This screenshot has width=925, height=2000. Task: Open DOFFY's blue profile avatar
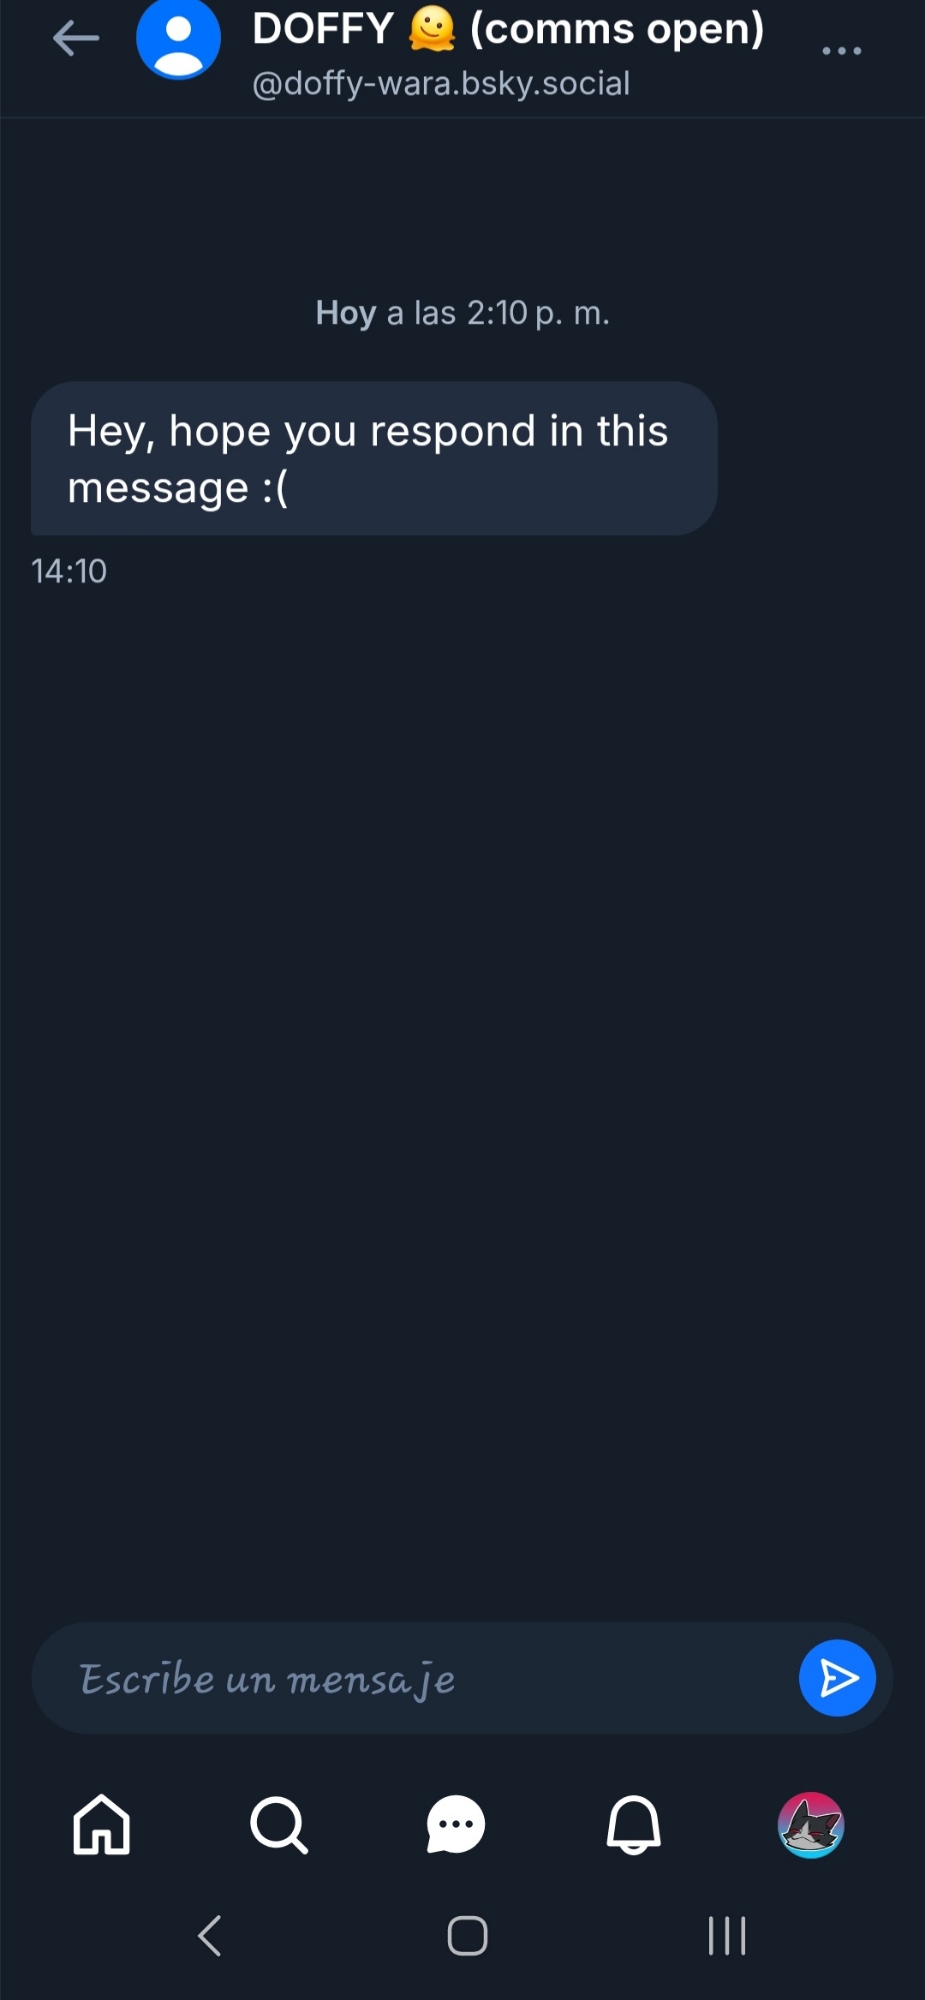tap(178, 40)
